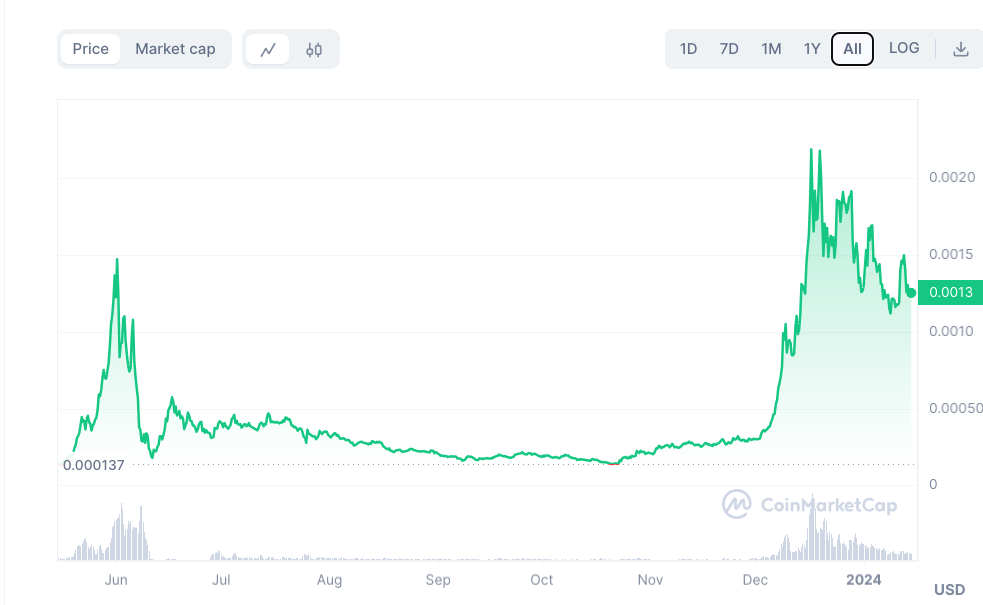Toggle LOG scale for the chart
The width and height of the screenshot is (983, 605).
point(904,48)
